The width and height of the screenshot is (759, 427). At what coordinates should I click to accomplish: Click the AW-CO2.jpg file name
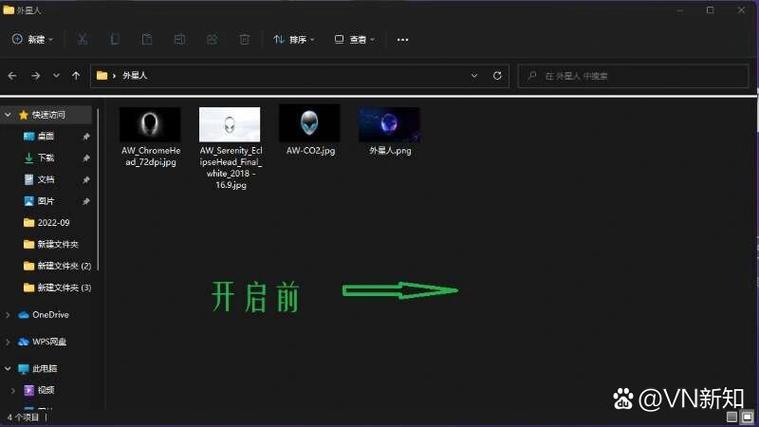[x=310, y=151]
